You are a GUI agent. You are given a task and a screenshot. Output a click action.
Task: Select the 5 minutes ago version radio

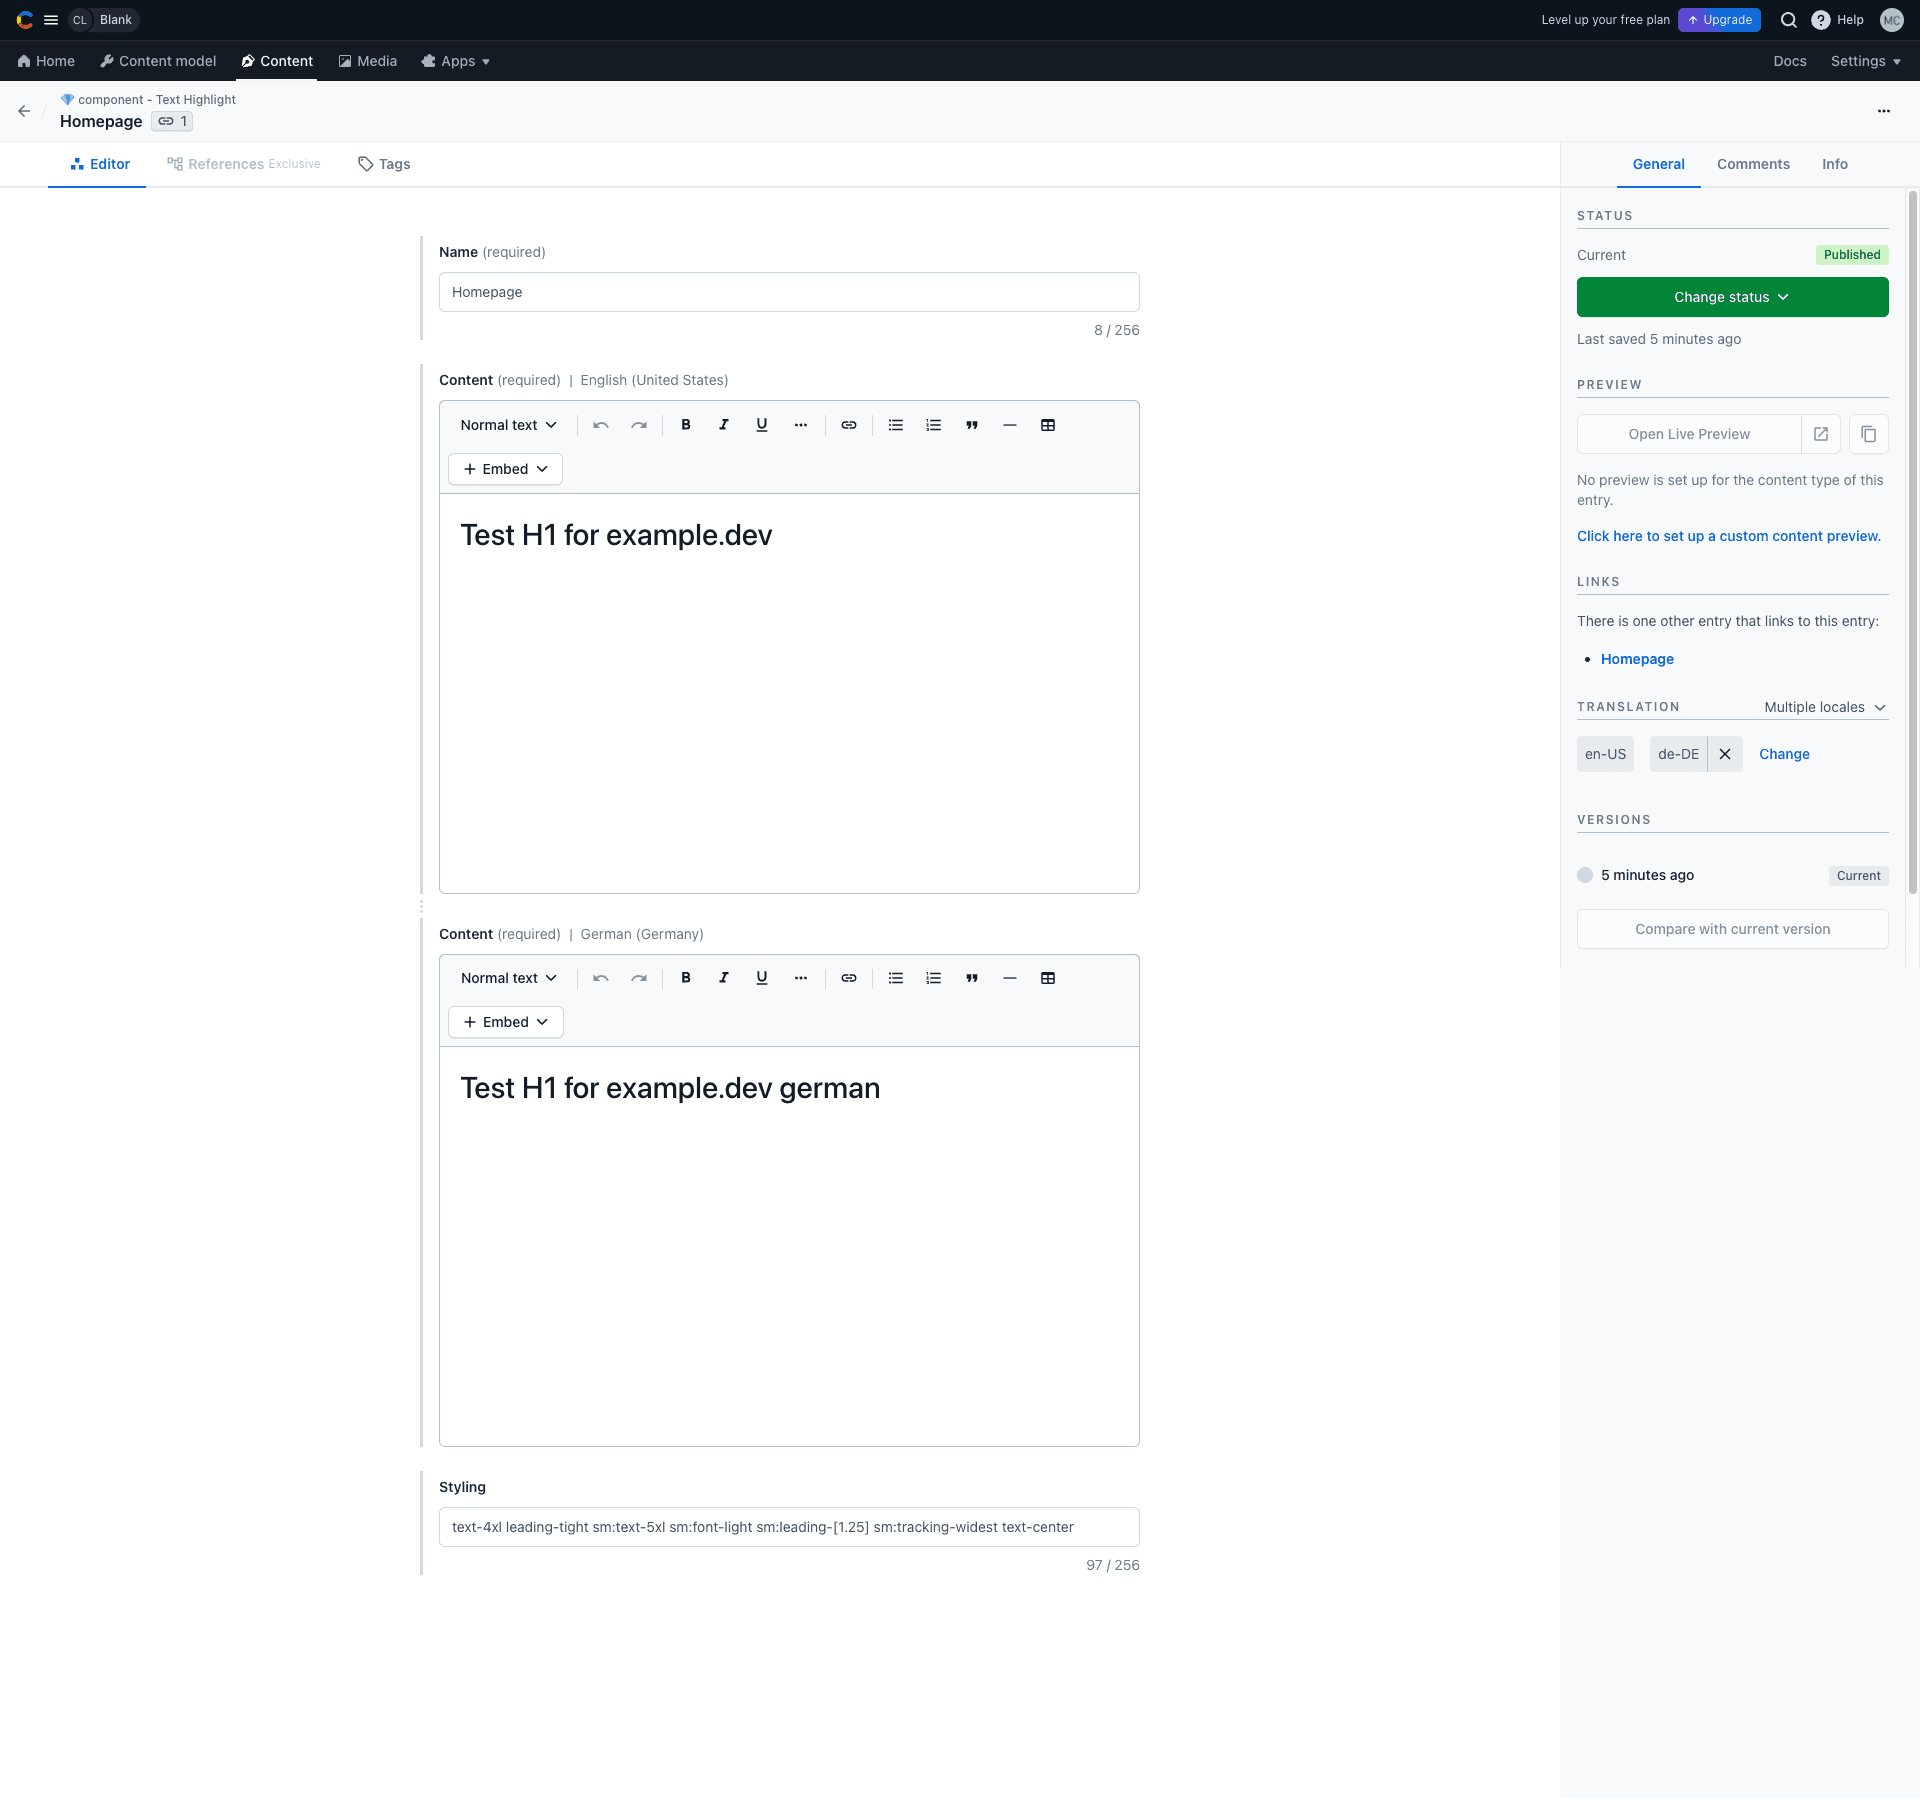coord(1585,875)
